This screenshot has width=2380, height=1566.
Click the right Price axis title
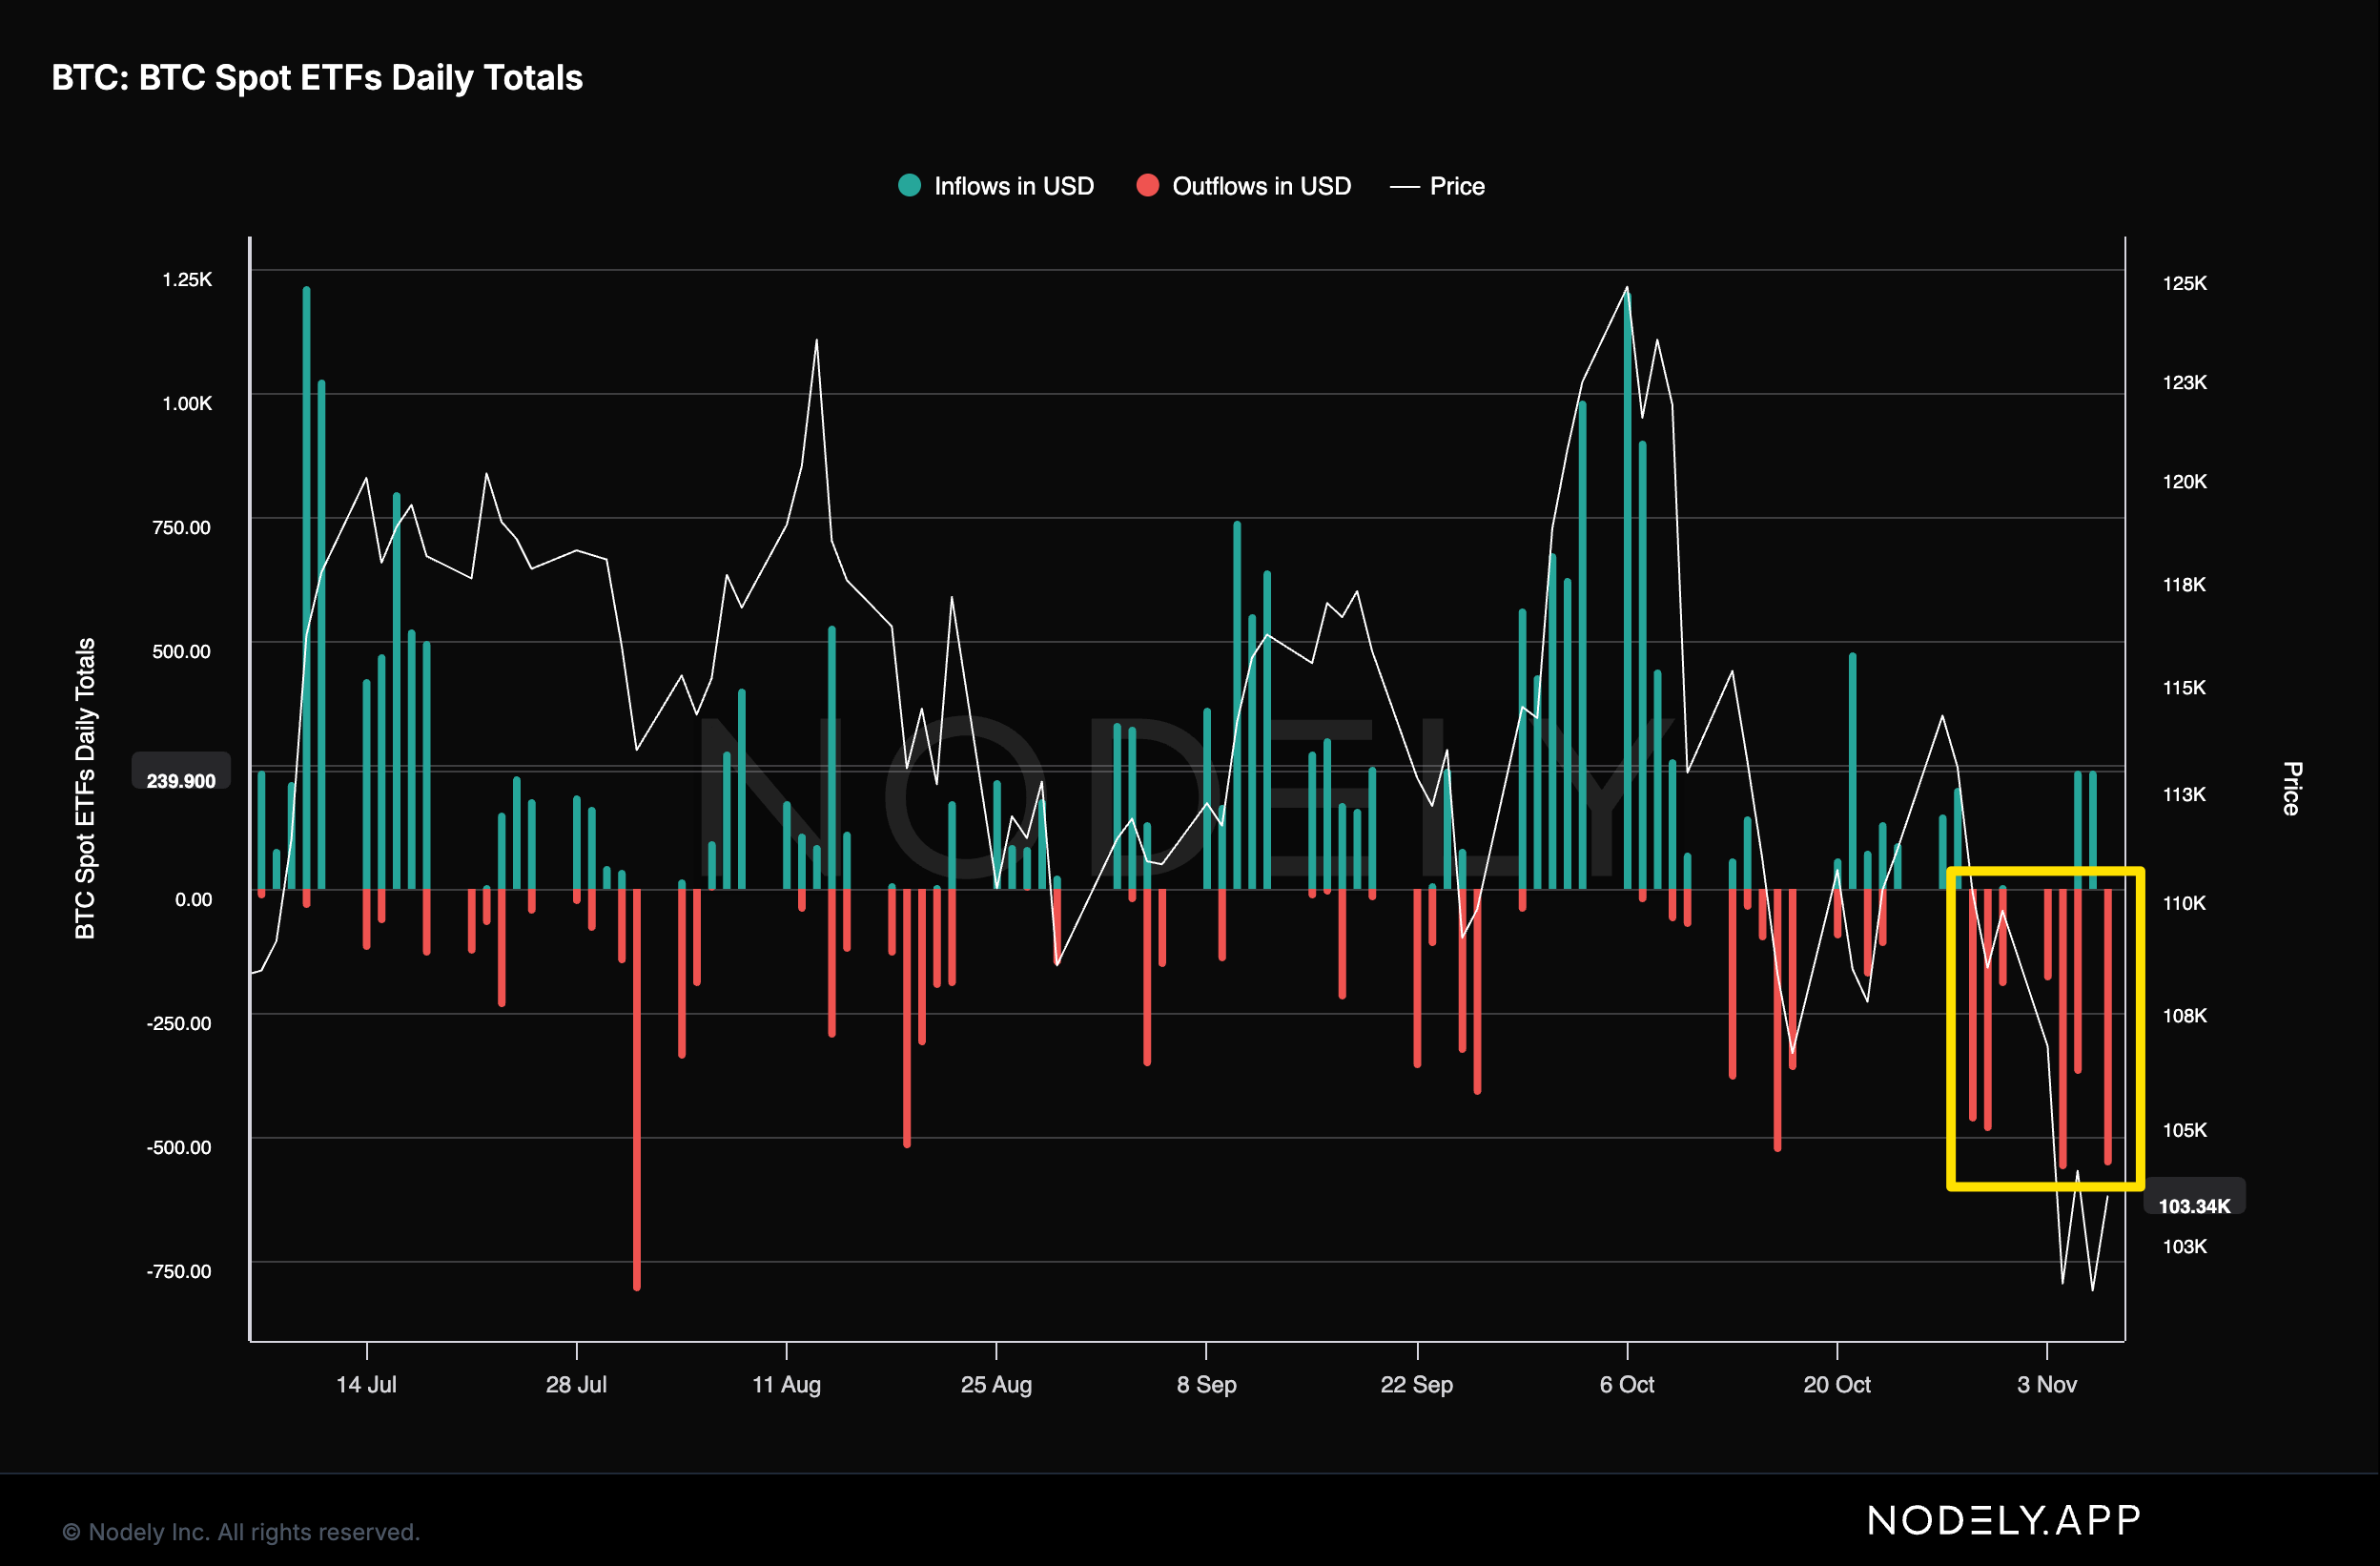(x=2291, y=788)
